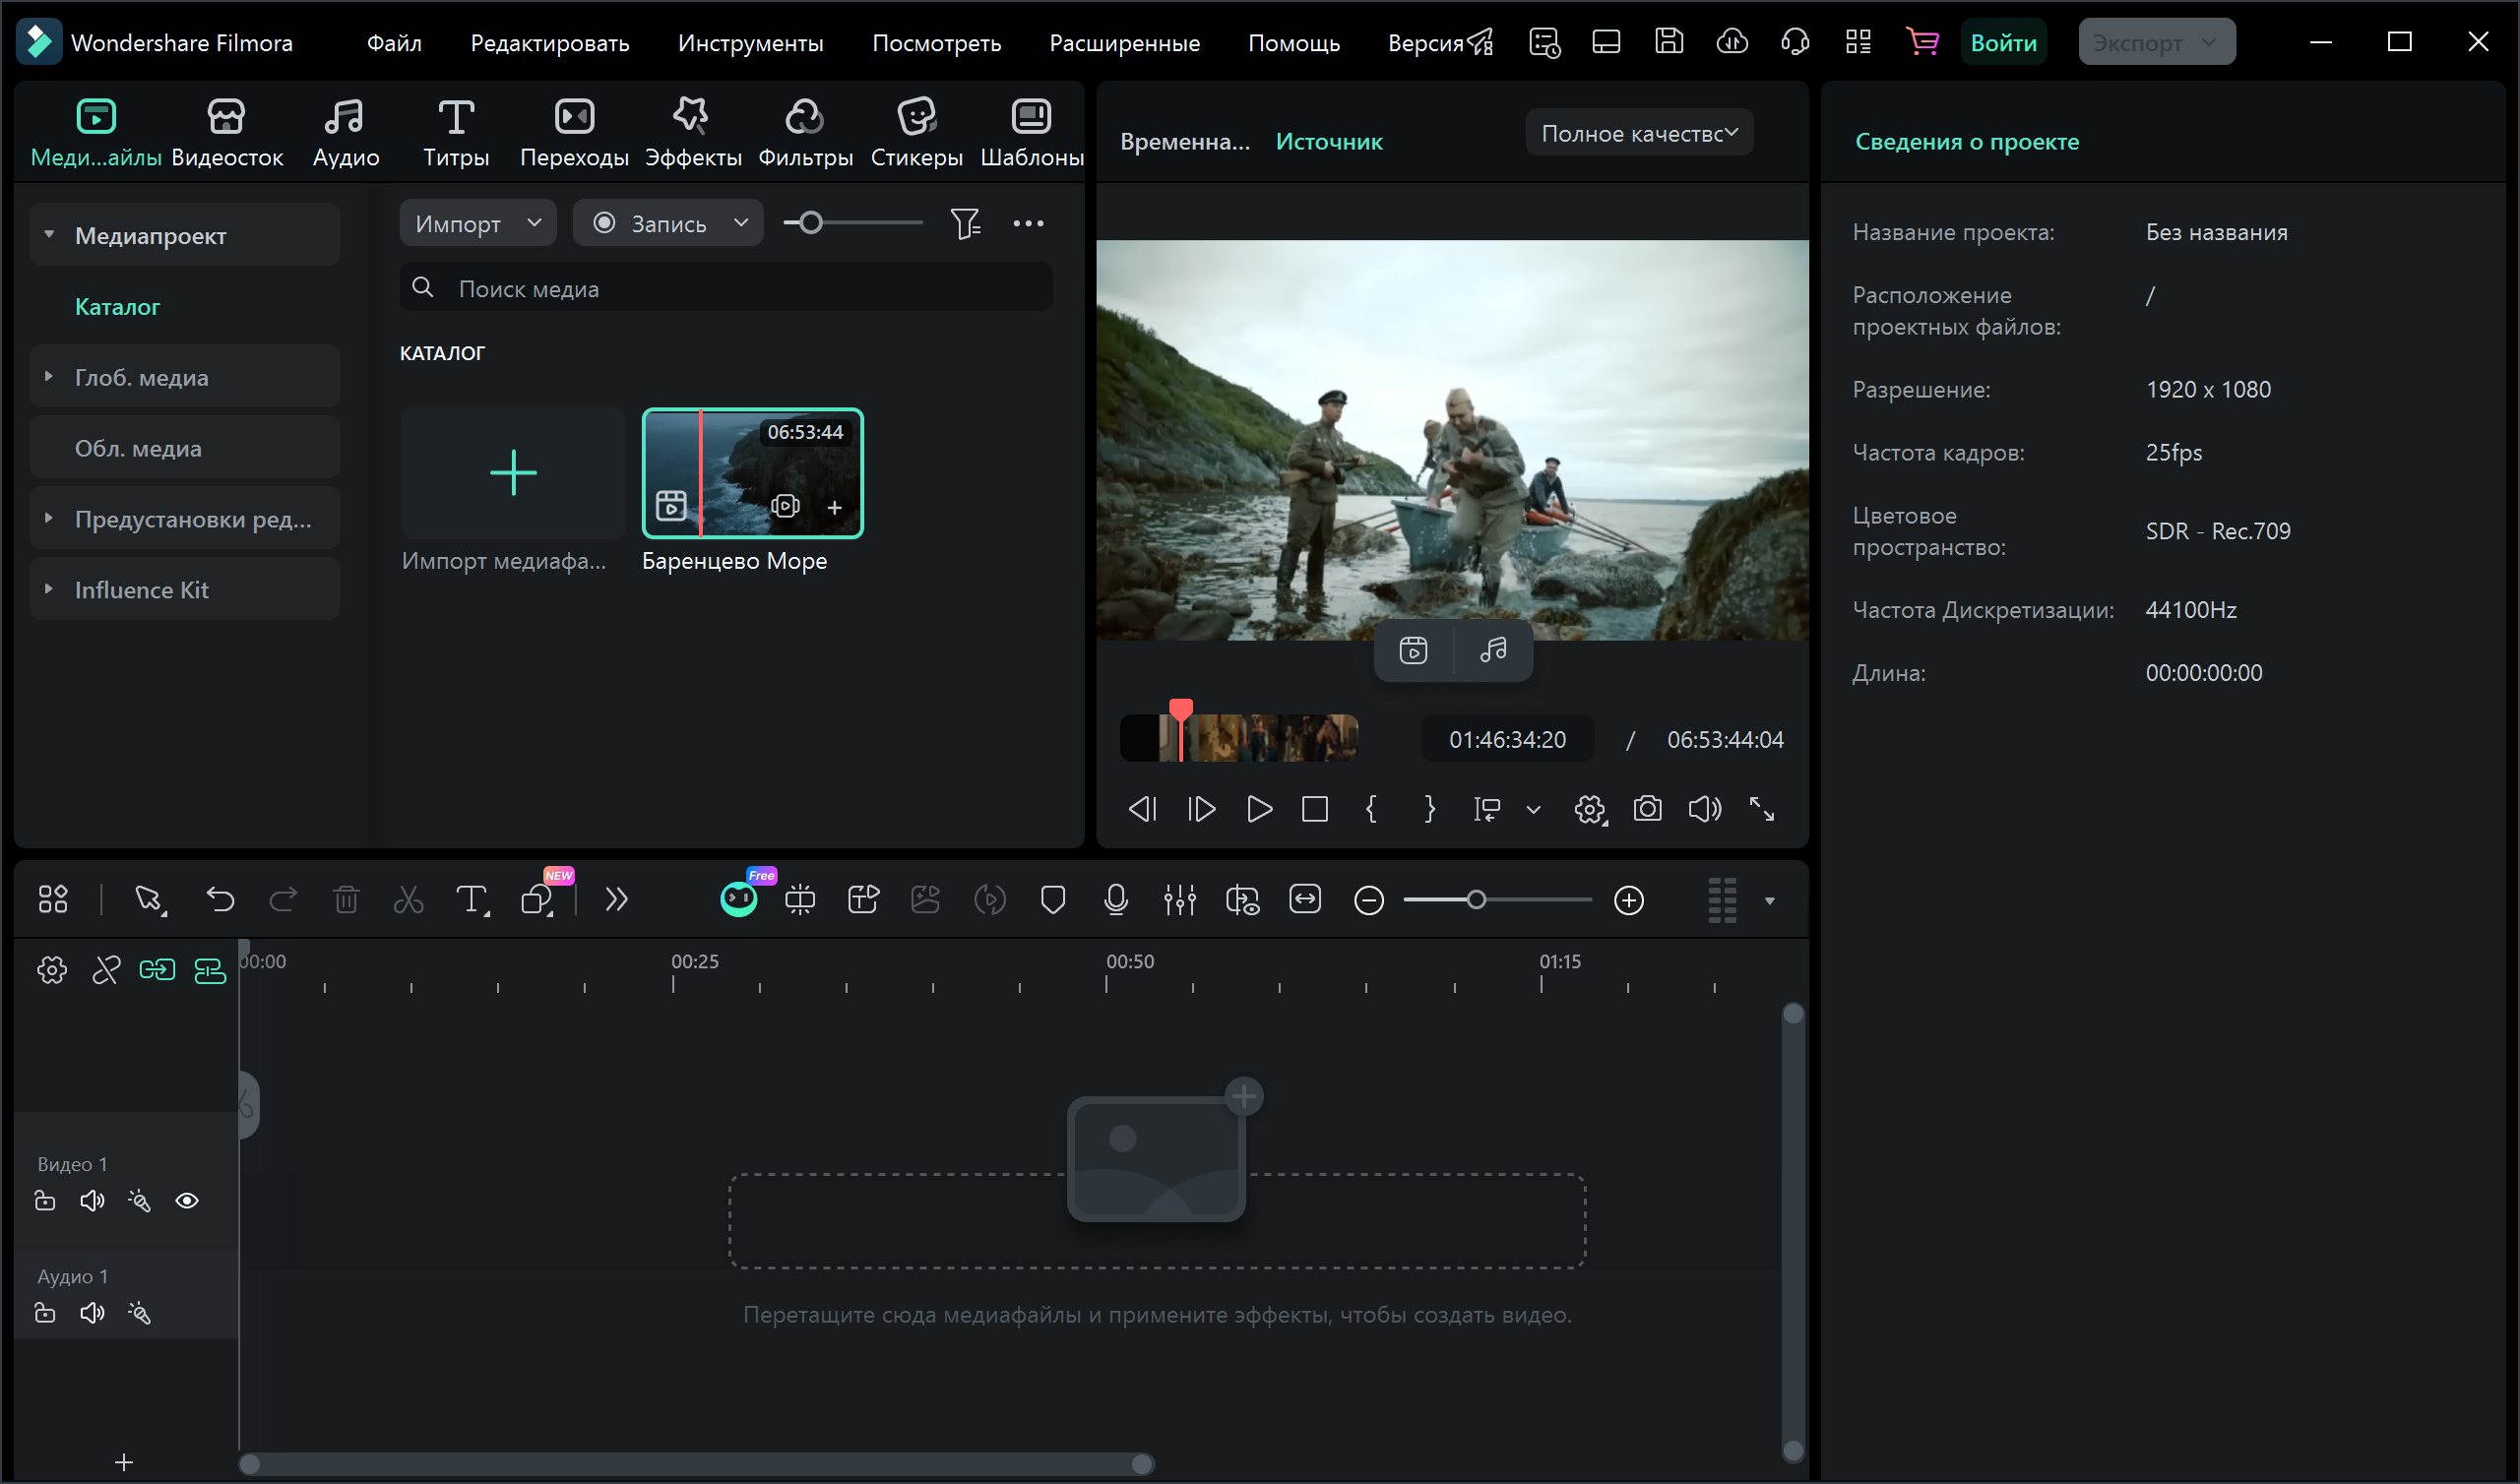Screen dimensions: 2520x1484
Task: Click the marker shield icon in toolbar
Action: point(1052,900)
